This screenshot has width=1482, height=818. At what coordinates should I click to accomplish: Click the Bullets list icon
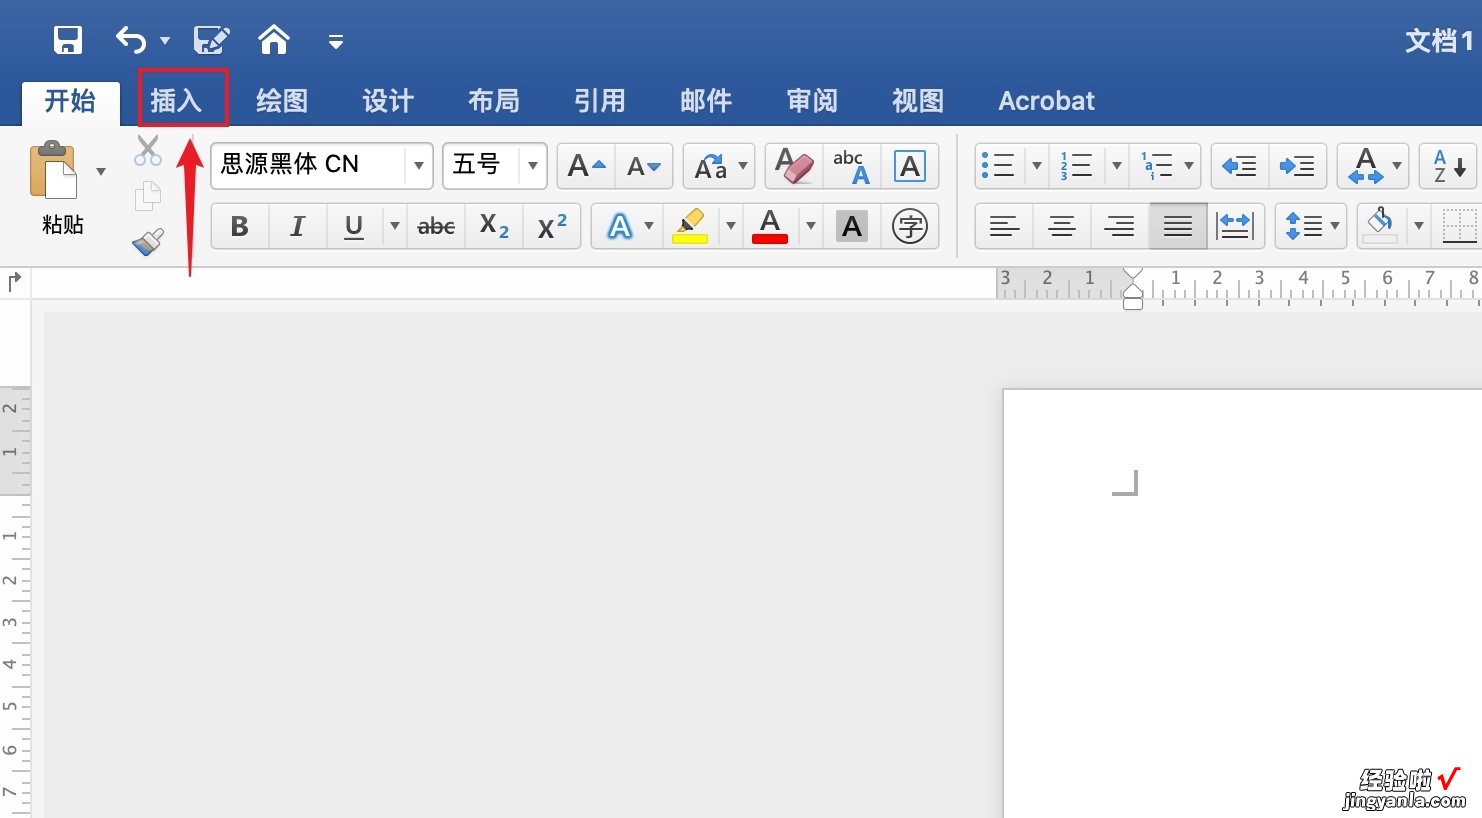(x=999, y=166)
